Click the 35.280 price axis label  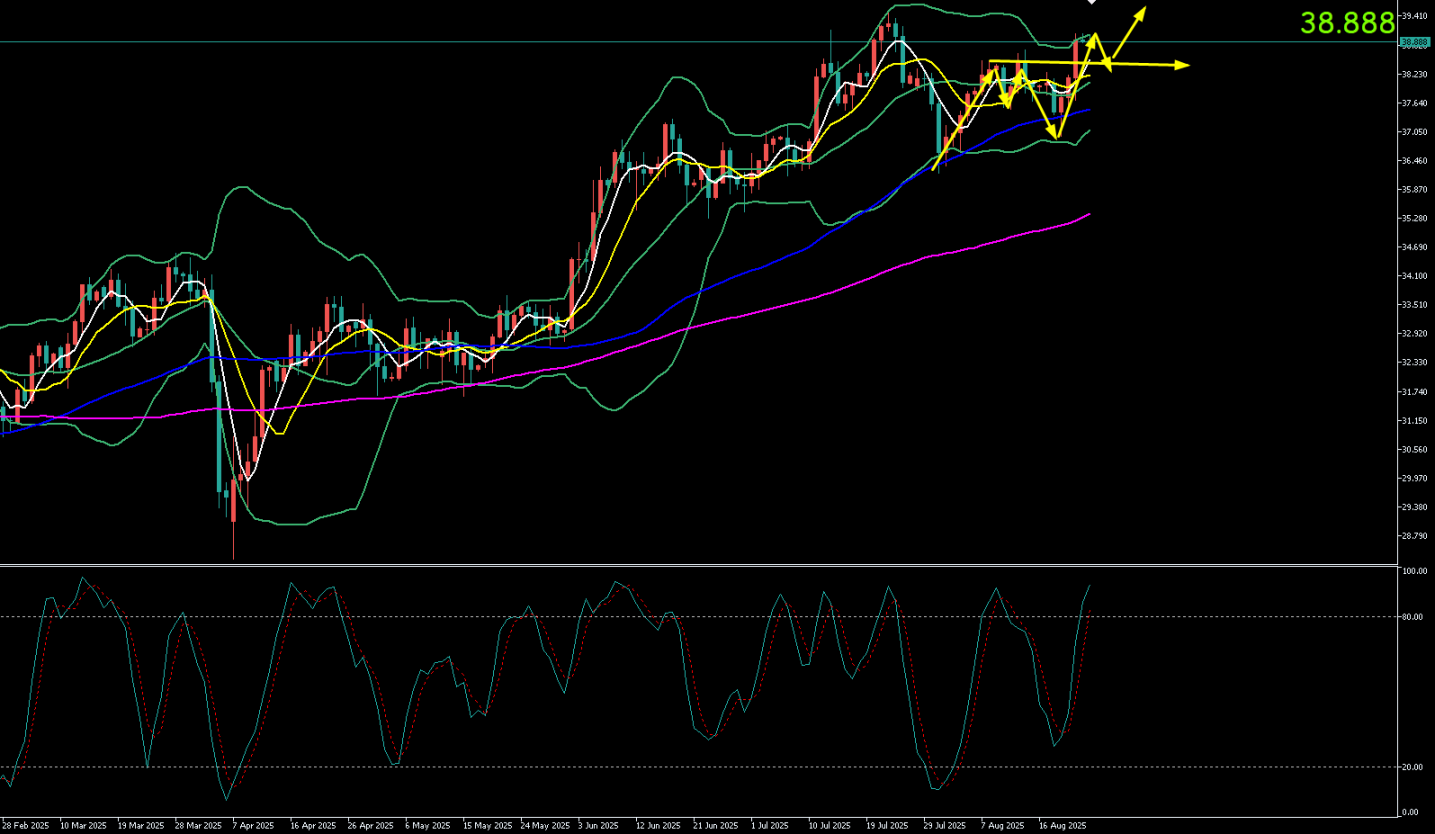(1414, 218)
